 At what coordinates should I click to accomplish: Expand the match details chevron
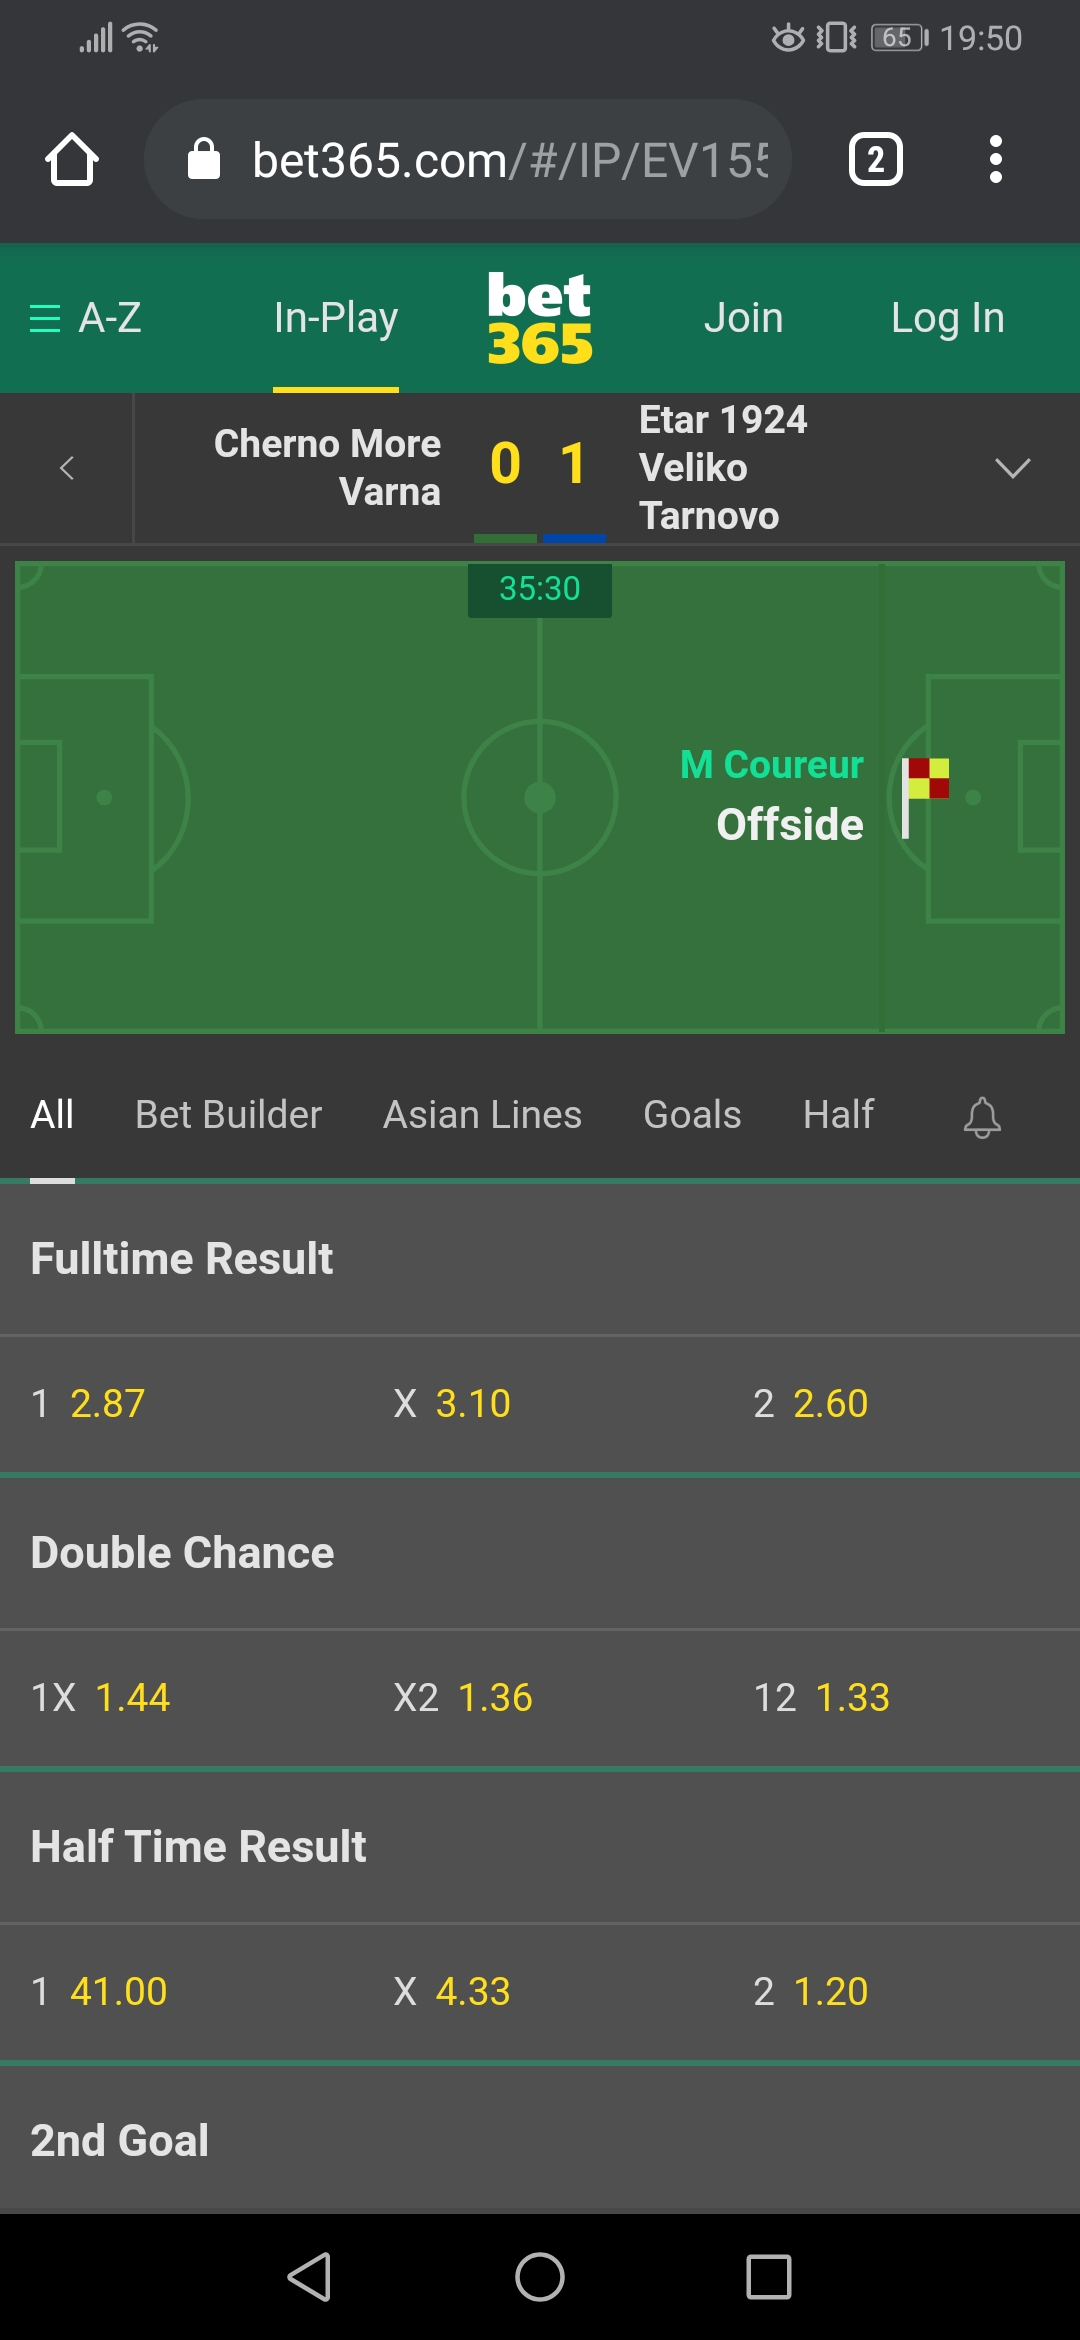[1012, 468]
